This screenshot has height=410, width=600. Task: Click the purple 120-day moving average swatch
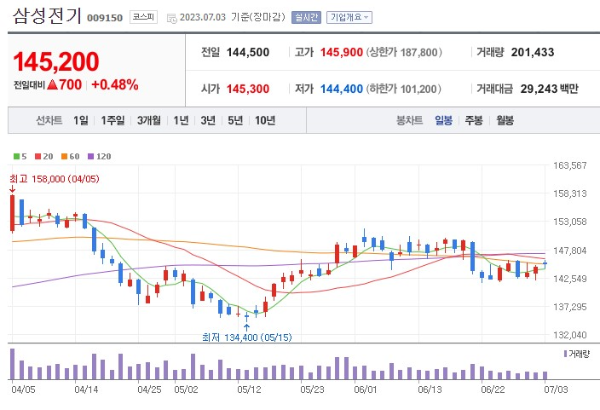pyautogui.click(x=91, y=156)
